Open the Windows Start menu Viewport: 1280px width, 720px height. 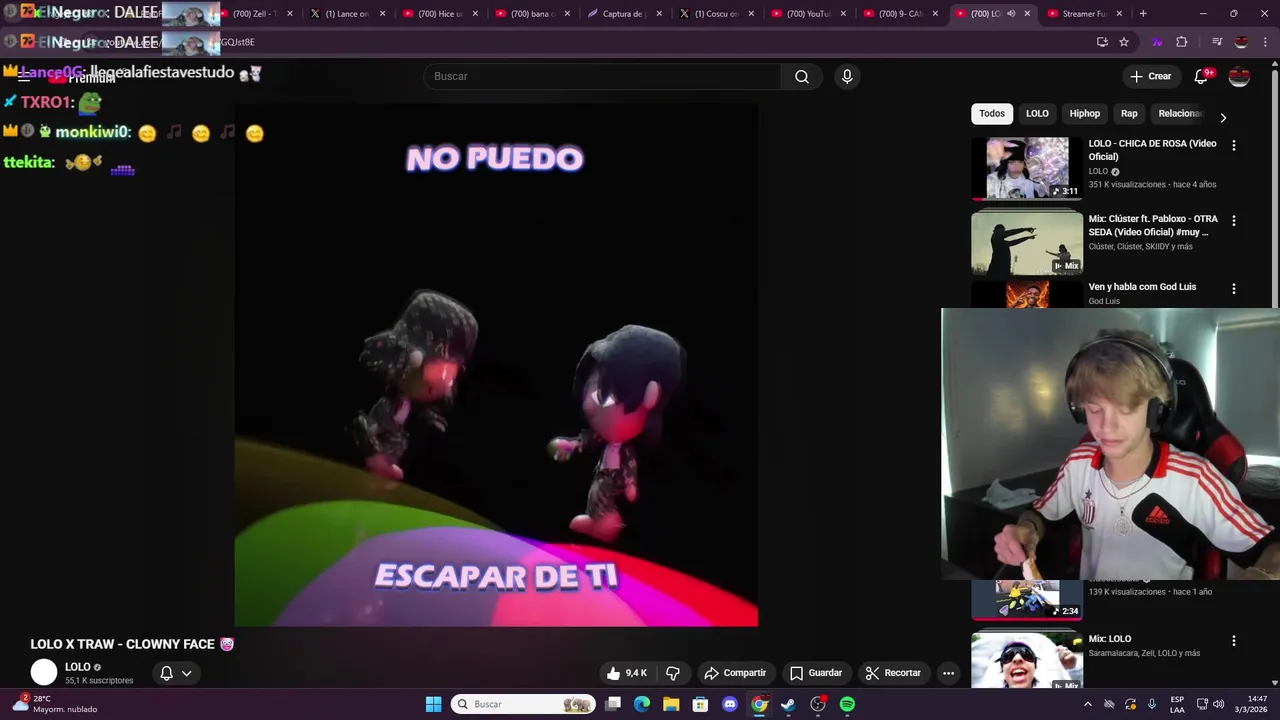click(x=433, y=704)
